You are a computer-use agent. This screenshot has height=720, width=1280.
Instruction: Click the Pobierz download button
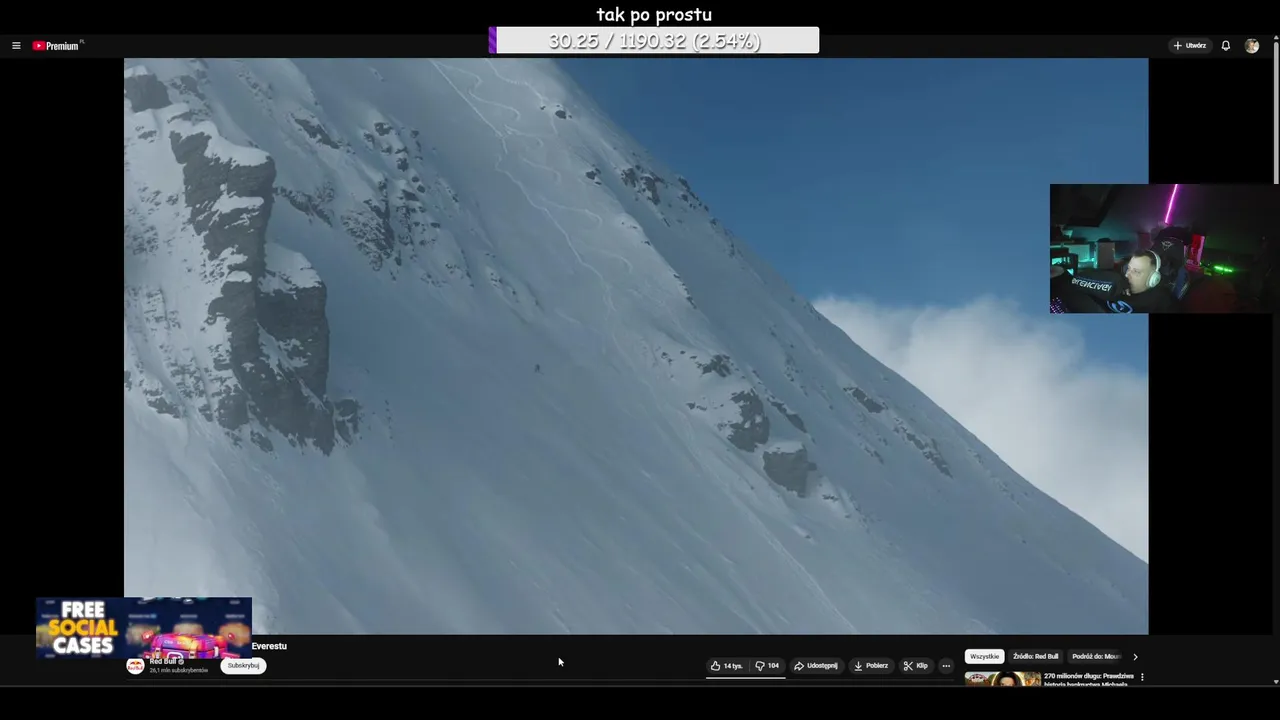coord(871,666)
